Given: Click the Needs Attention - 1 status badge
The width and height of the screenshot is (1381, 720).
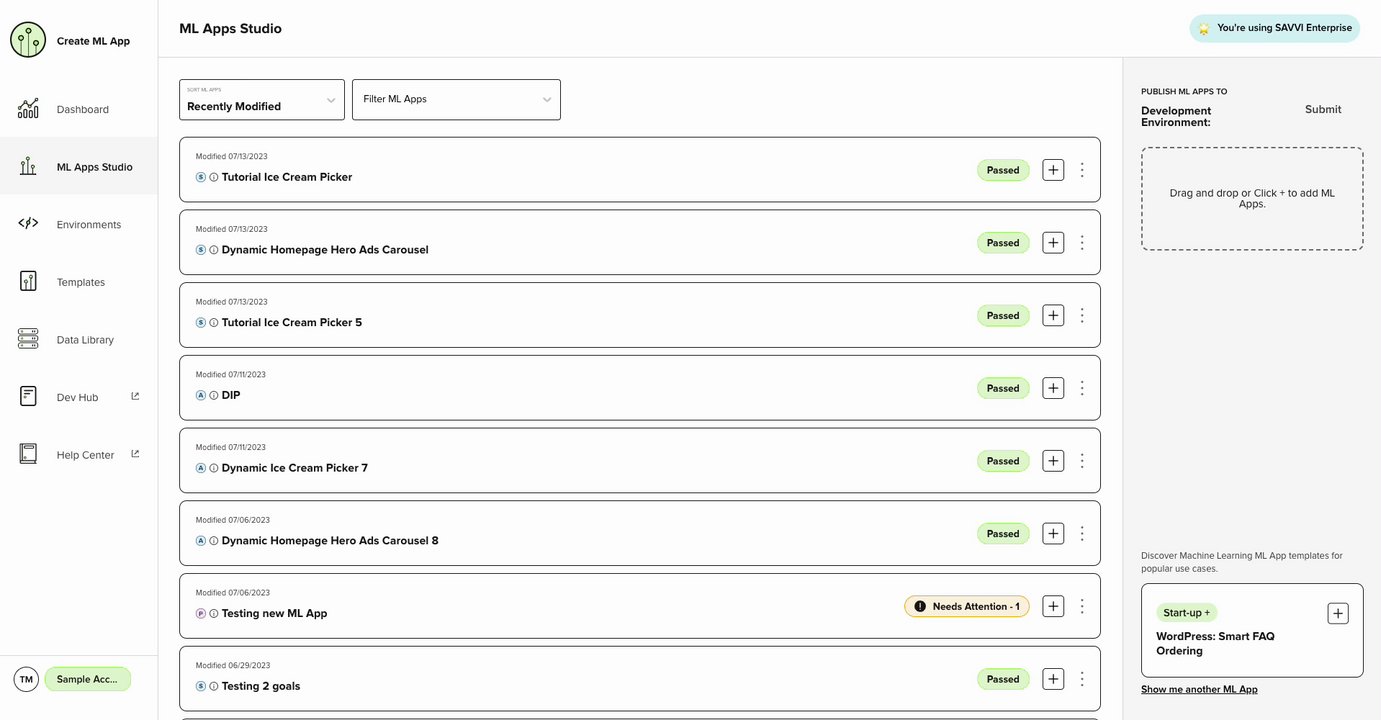Looking at the screenshot, I should pyautogui.click(x=966, y=606).
